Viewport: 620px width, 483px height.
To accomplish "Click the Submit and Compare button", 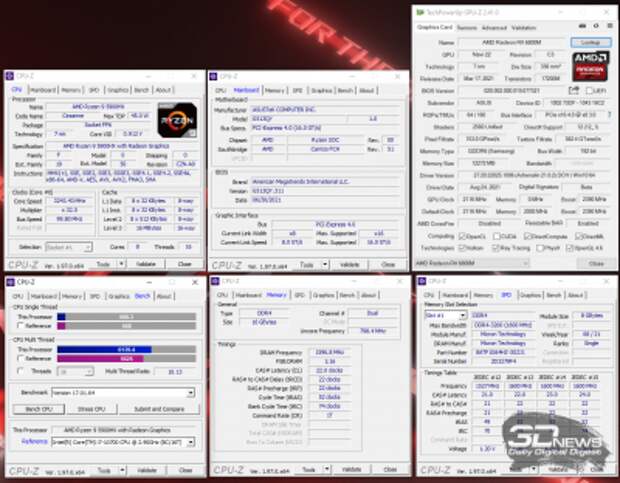I will click(x=159, y=409).
